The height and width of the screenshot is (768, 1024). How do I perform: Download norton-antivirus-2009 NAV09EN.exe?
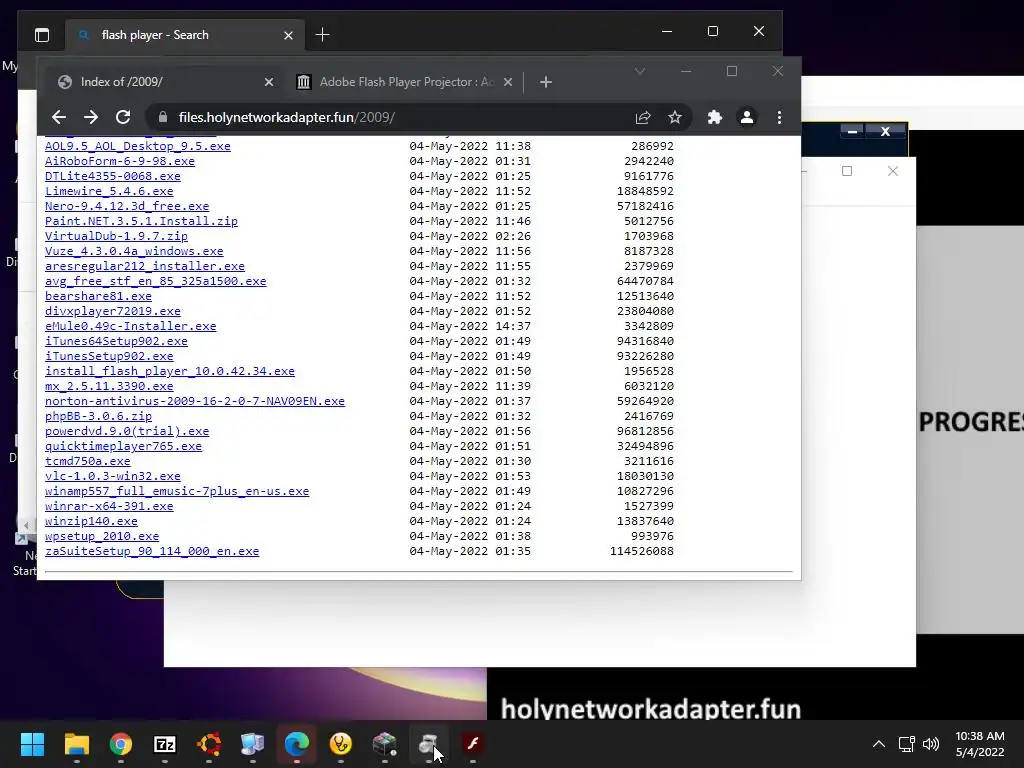(x=195, y=402)
